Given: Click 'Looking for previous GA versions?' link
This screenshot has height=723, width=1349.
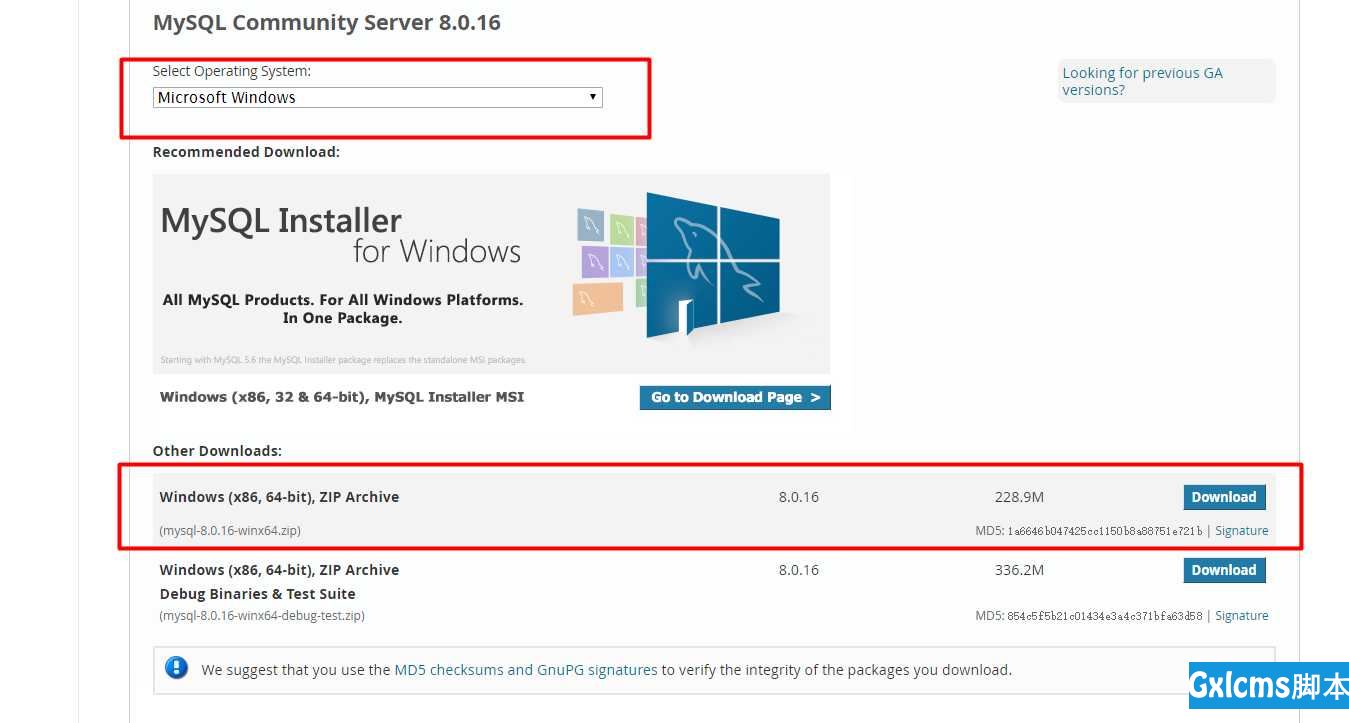Looking at the screenshot, I should pos(1142,81).
